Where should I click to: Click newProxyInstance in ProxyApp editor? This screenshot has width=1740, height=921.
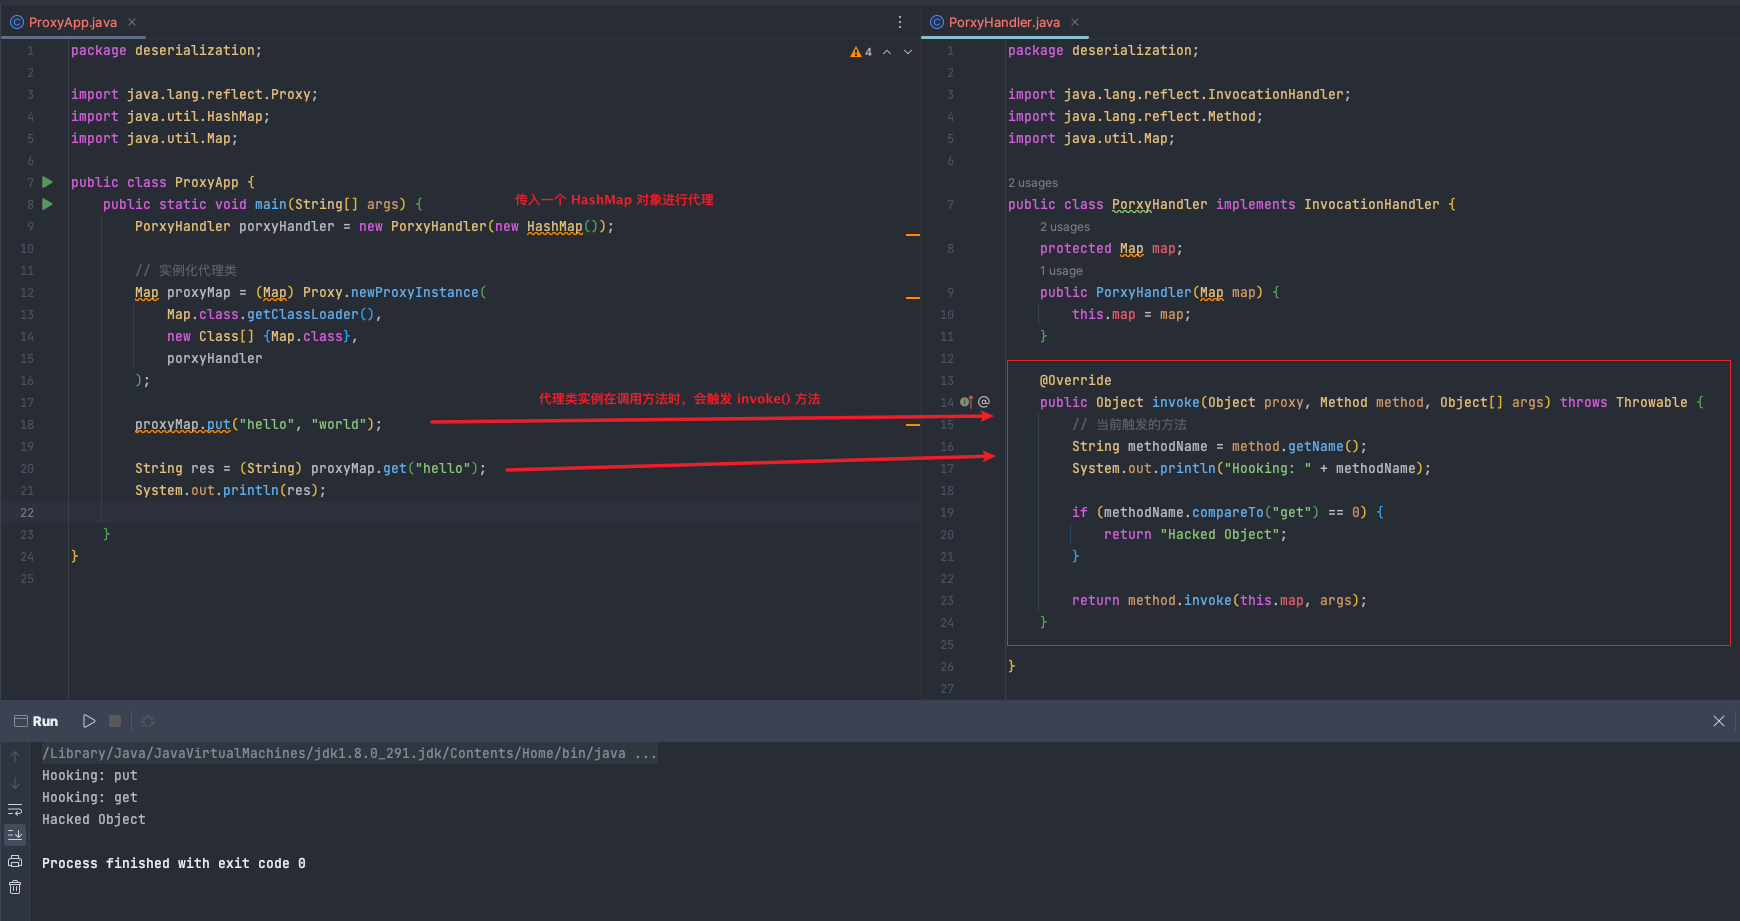coord(414,293)
